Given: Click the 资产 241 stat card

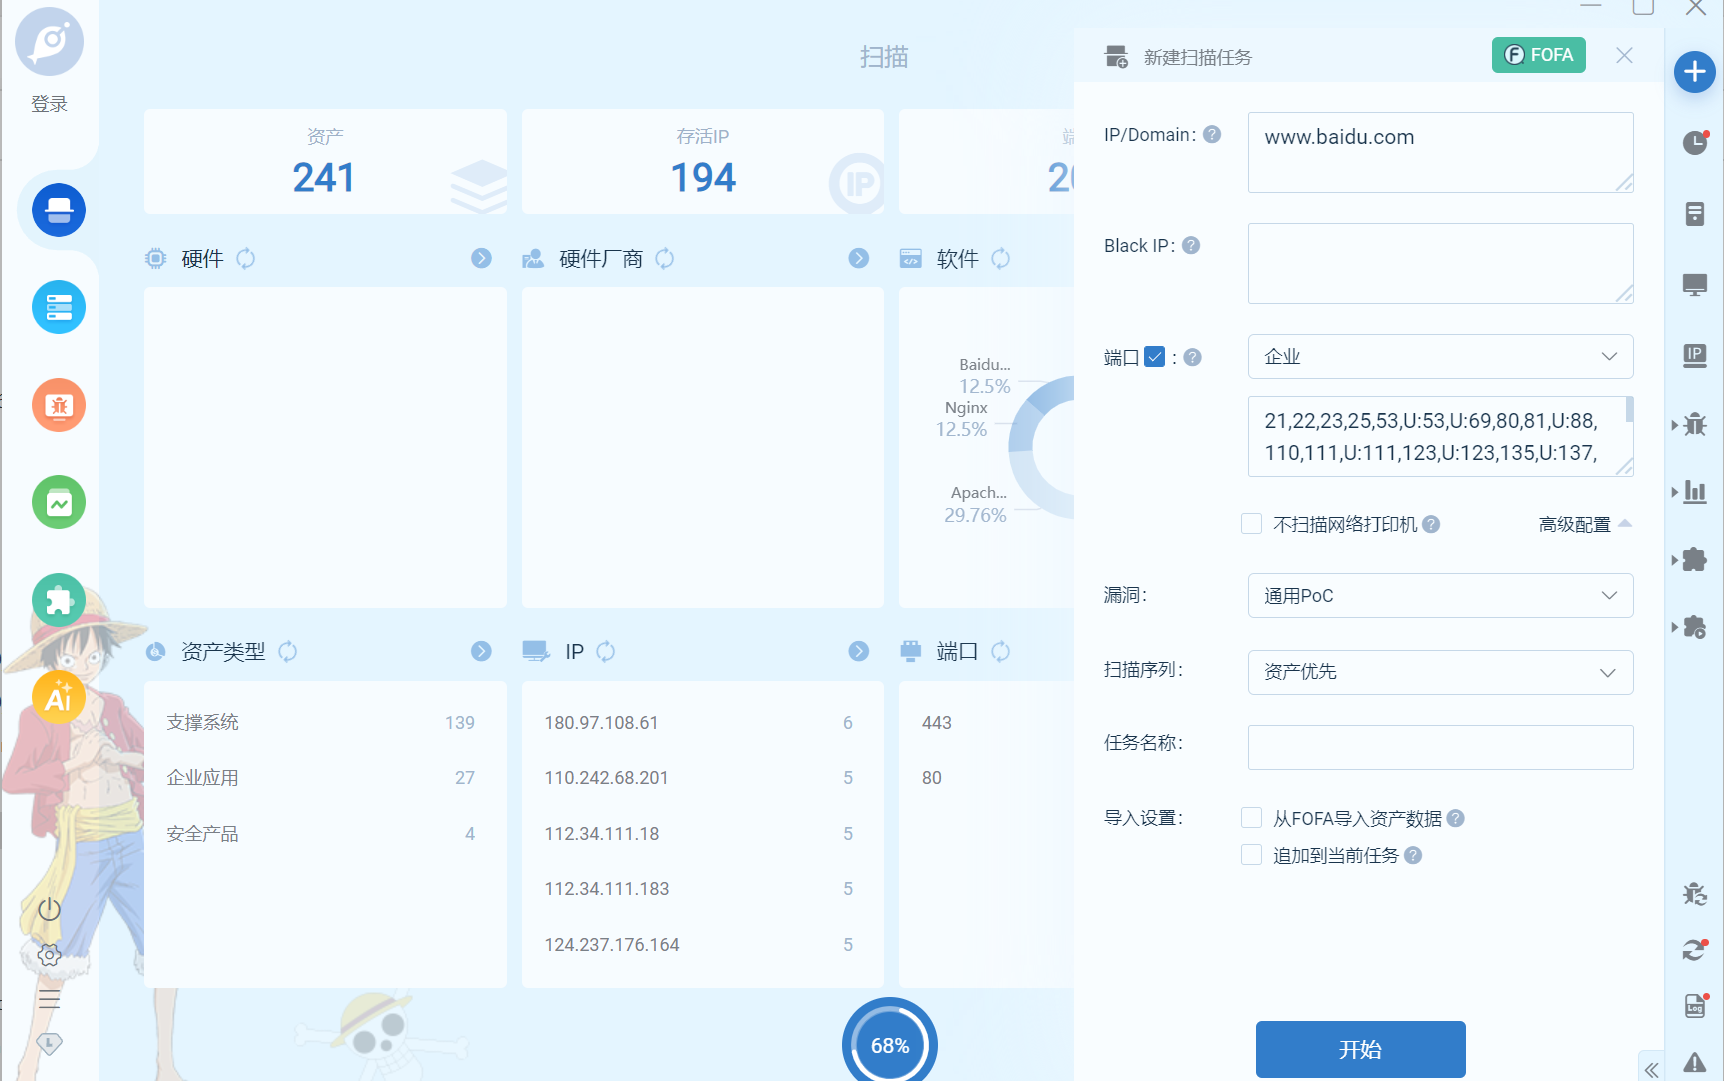Looking at the screenshot, I should (325, 161).
